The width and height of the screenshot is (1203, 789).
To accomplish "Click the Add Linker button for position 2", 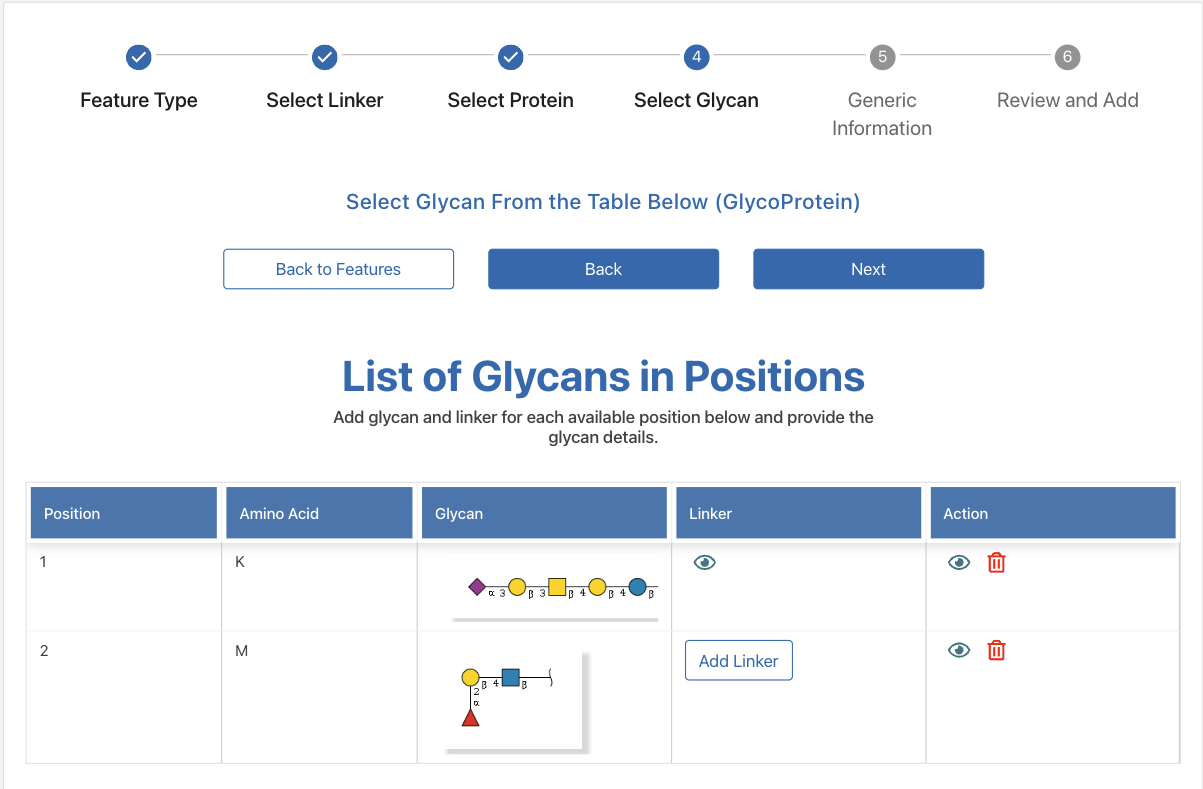I will coord(739,661).
